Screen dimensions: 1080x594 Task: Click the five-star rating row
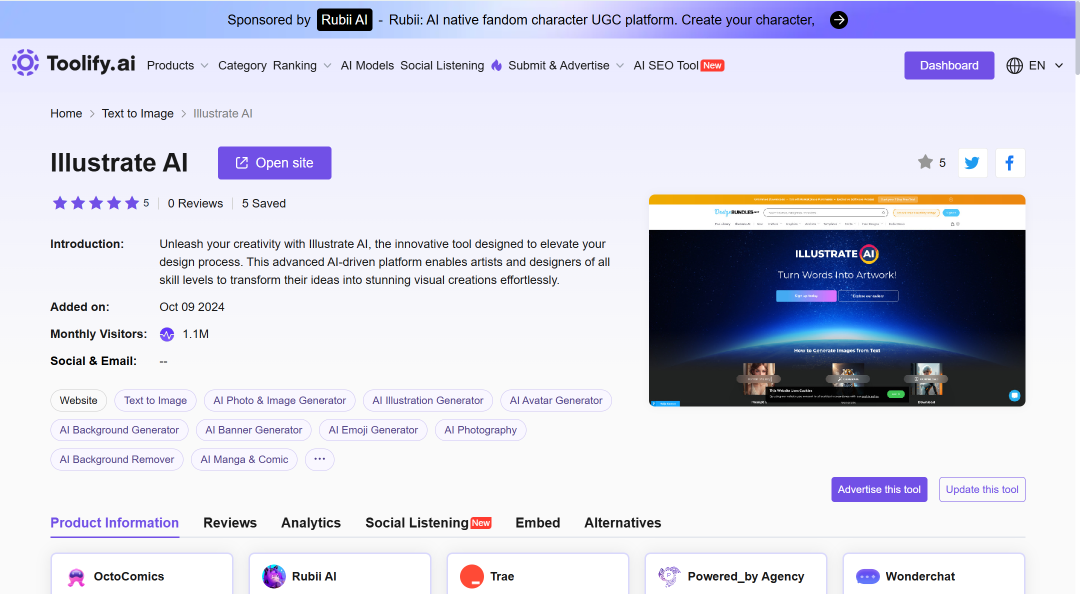click(x=96, y=203)
